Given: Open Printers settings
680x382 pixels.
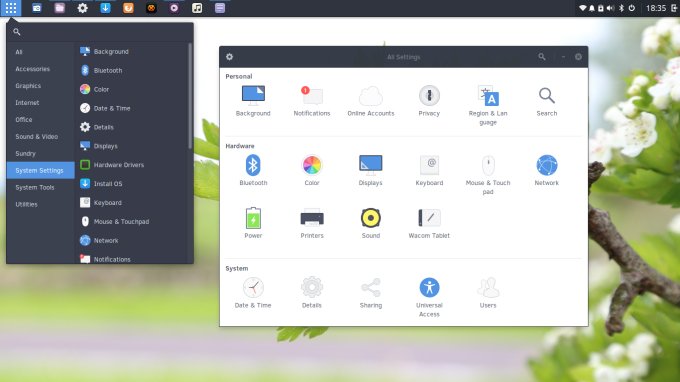Looking at the screenshot, I should 312,223.
